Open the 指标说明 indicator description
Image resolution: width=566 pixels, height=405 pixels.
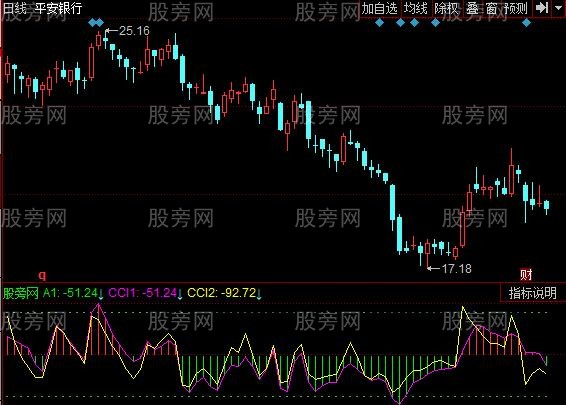tap(533, 293)
